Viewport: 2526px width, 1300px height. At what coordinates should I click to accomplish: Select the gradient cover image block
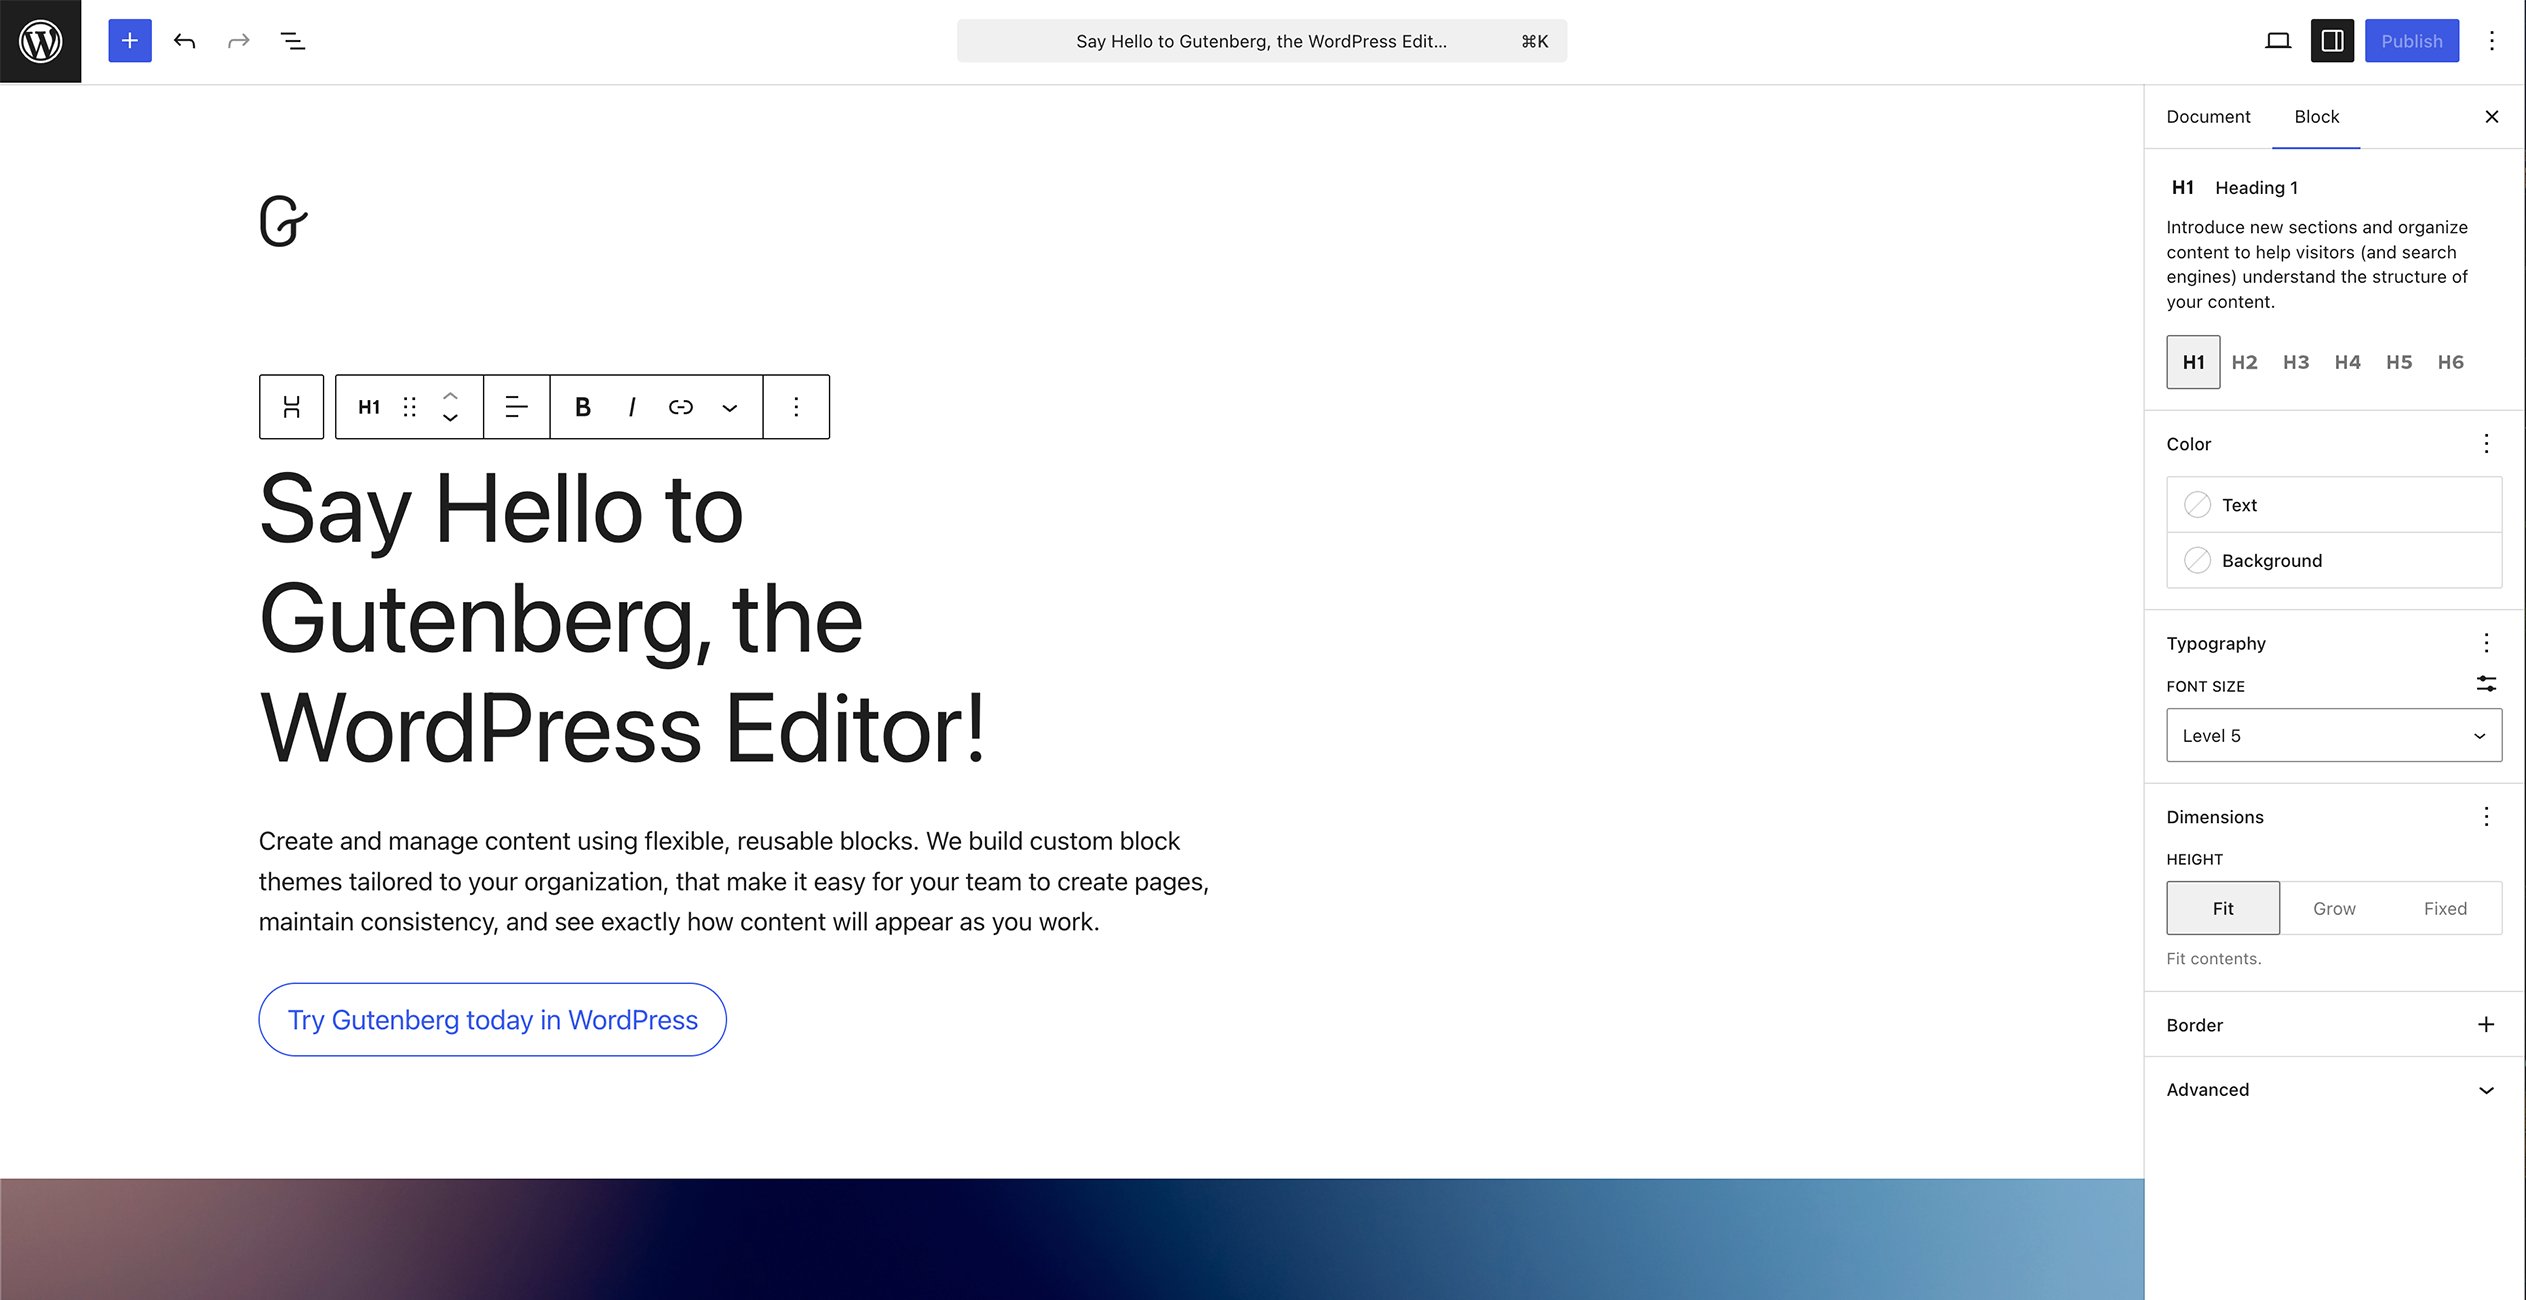[x=1072, y=1239]
